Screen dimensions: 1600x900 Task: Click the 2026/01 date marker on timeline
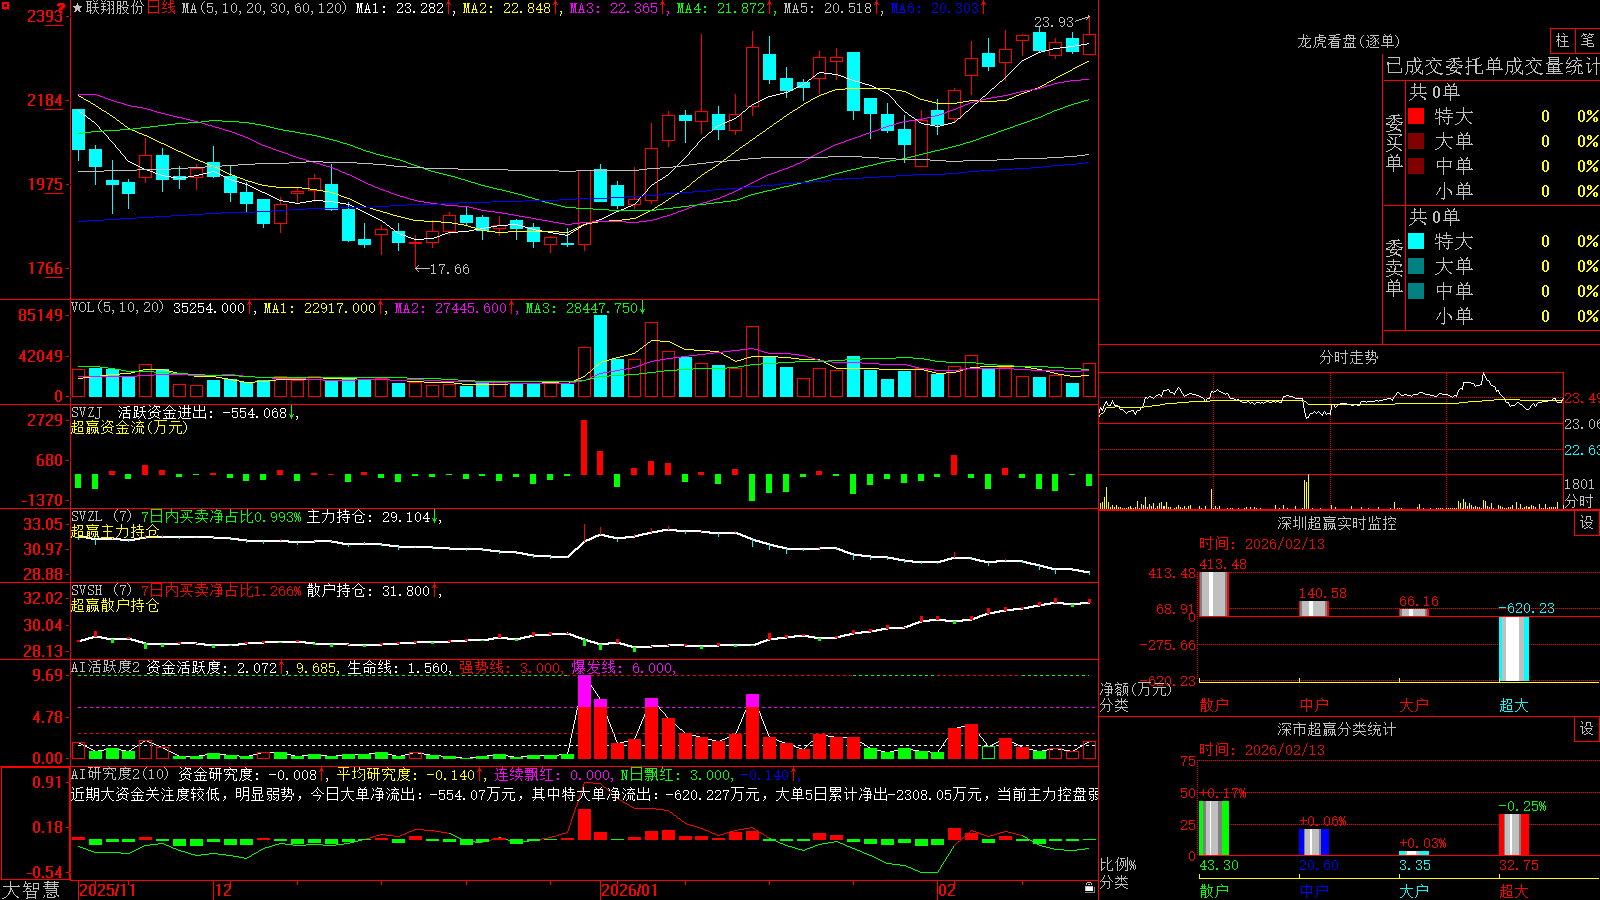click(x=629, y=889)
